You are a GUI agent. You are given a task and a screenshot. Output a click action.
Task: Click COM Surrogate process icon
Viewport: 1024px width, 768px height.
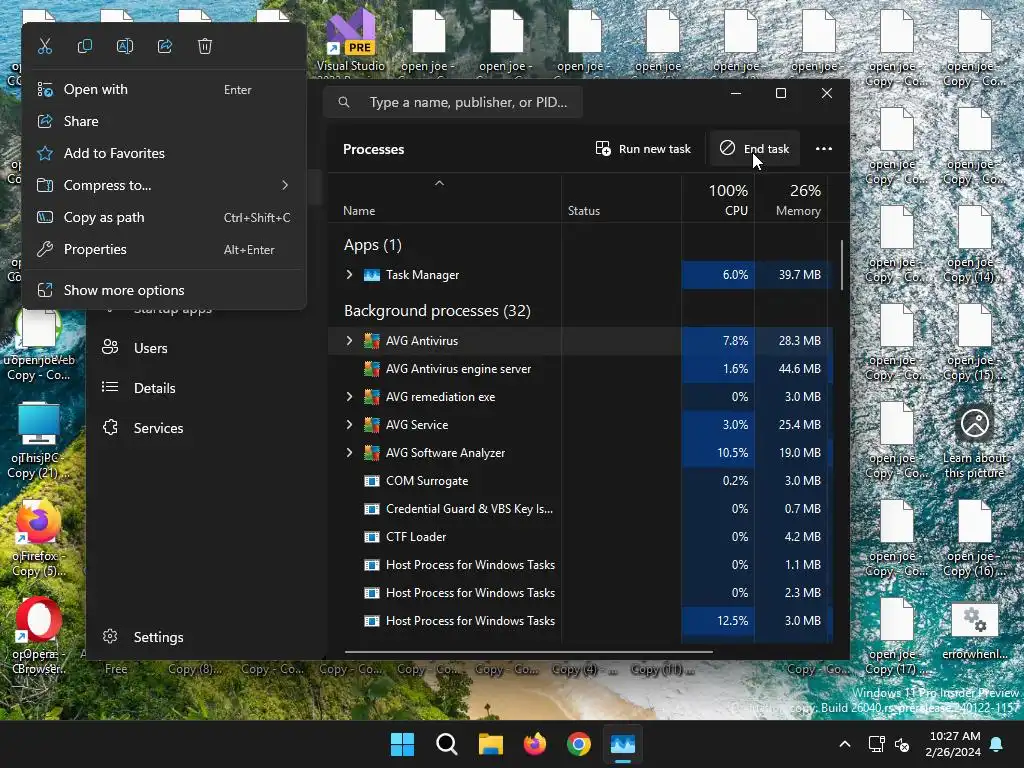coord(372,481)
